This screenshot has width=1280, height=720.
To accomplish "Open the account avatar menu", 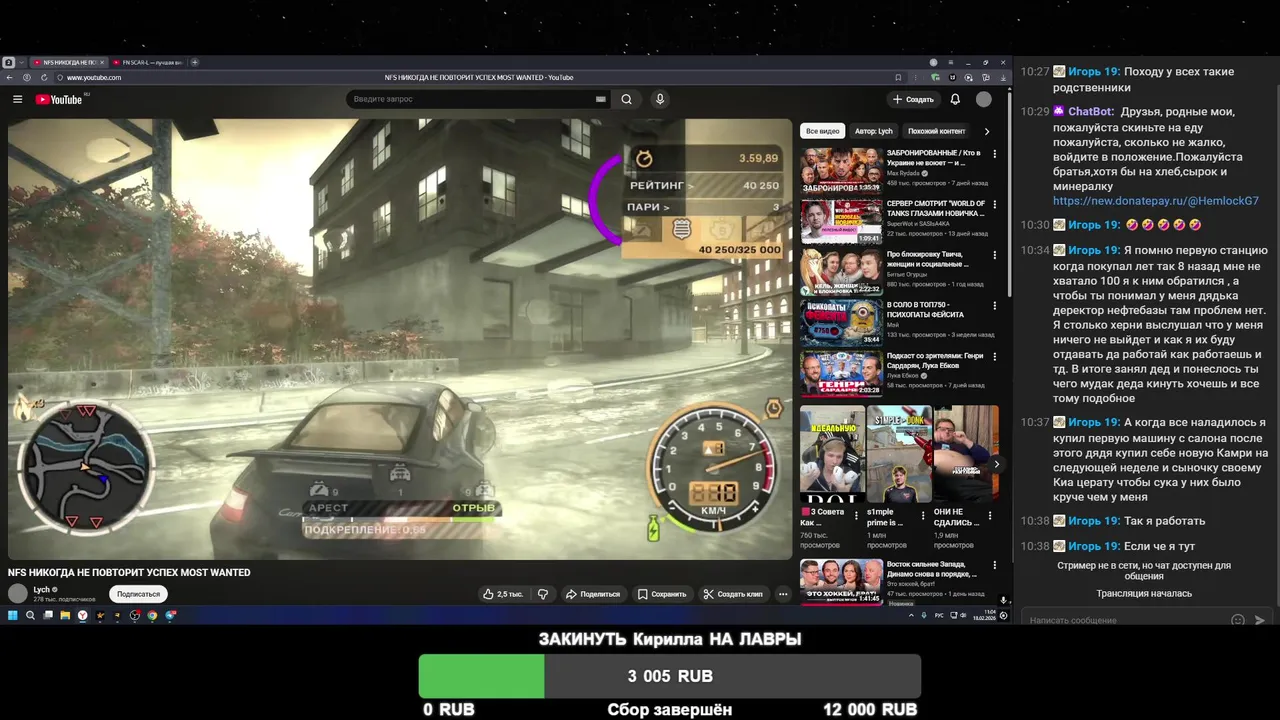I will click(x=984, y=99).
